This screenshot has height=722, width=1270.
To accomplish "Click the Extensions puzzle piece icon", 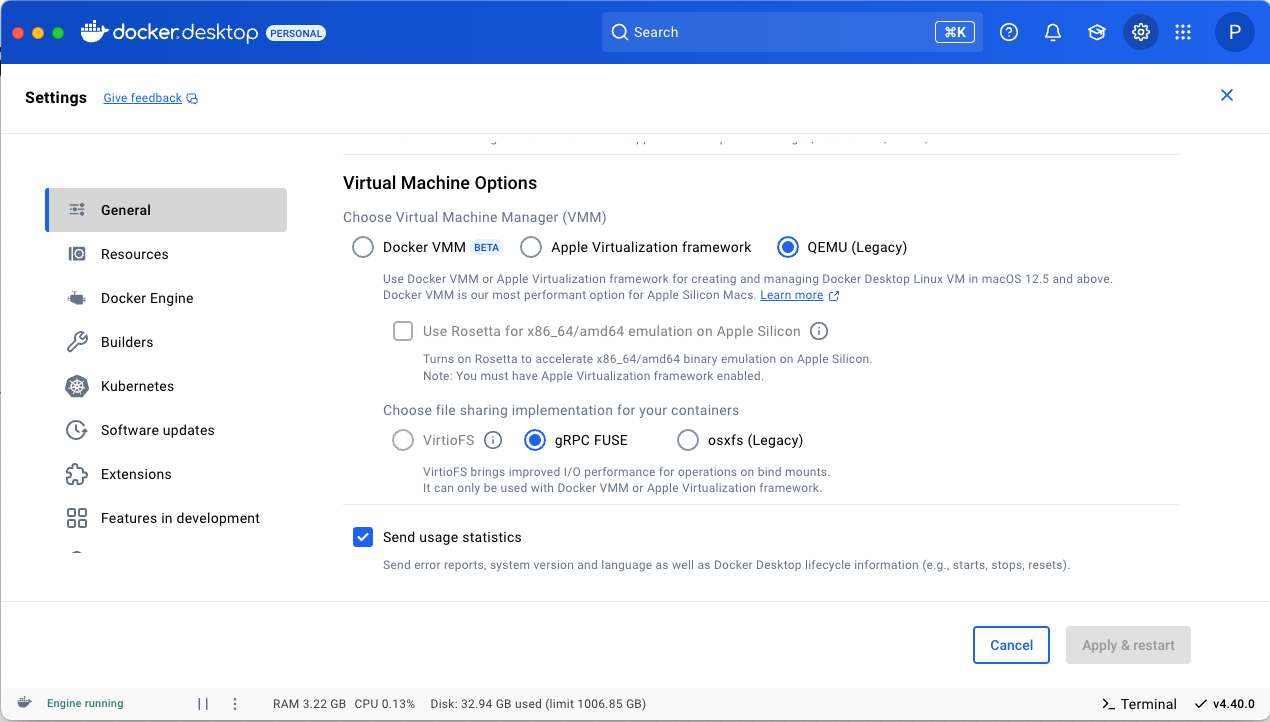I will pos(77,474).
